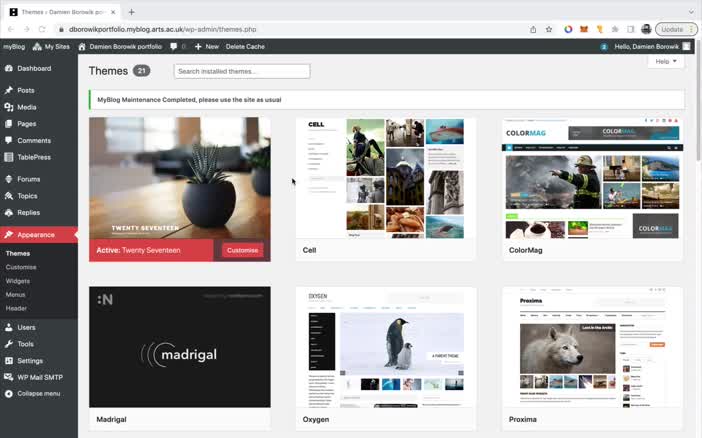Viewport: 702px width, 438px height.
Task: Open the Widgets submenu item
Action: (x=18, y=281)
